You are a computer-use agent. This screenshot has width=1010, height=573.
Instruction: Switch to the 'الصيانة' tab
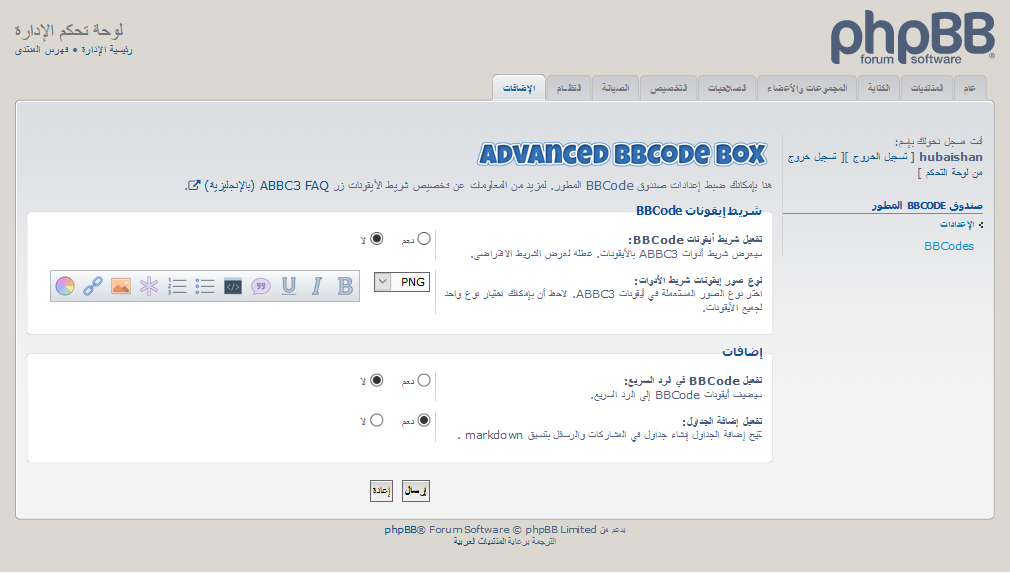tap(615, 88)
